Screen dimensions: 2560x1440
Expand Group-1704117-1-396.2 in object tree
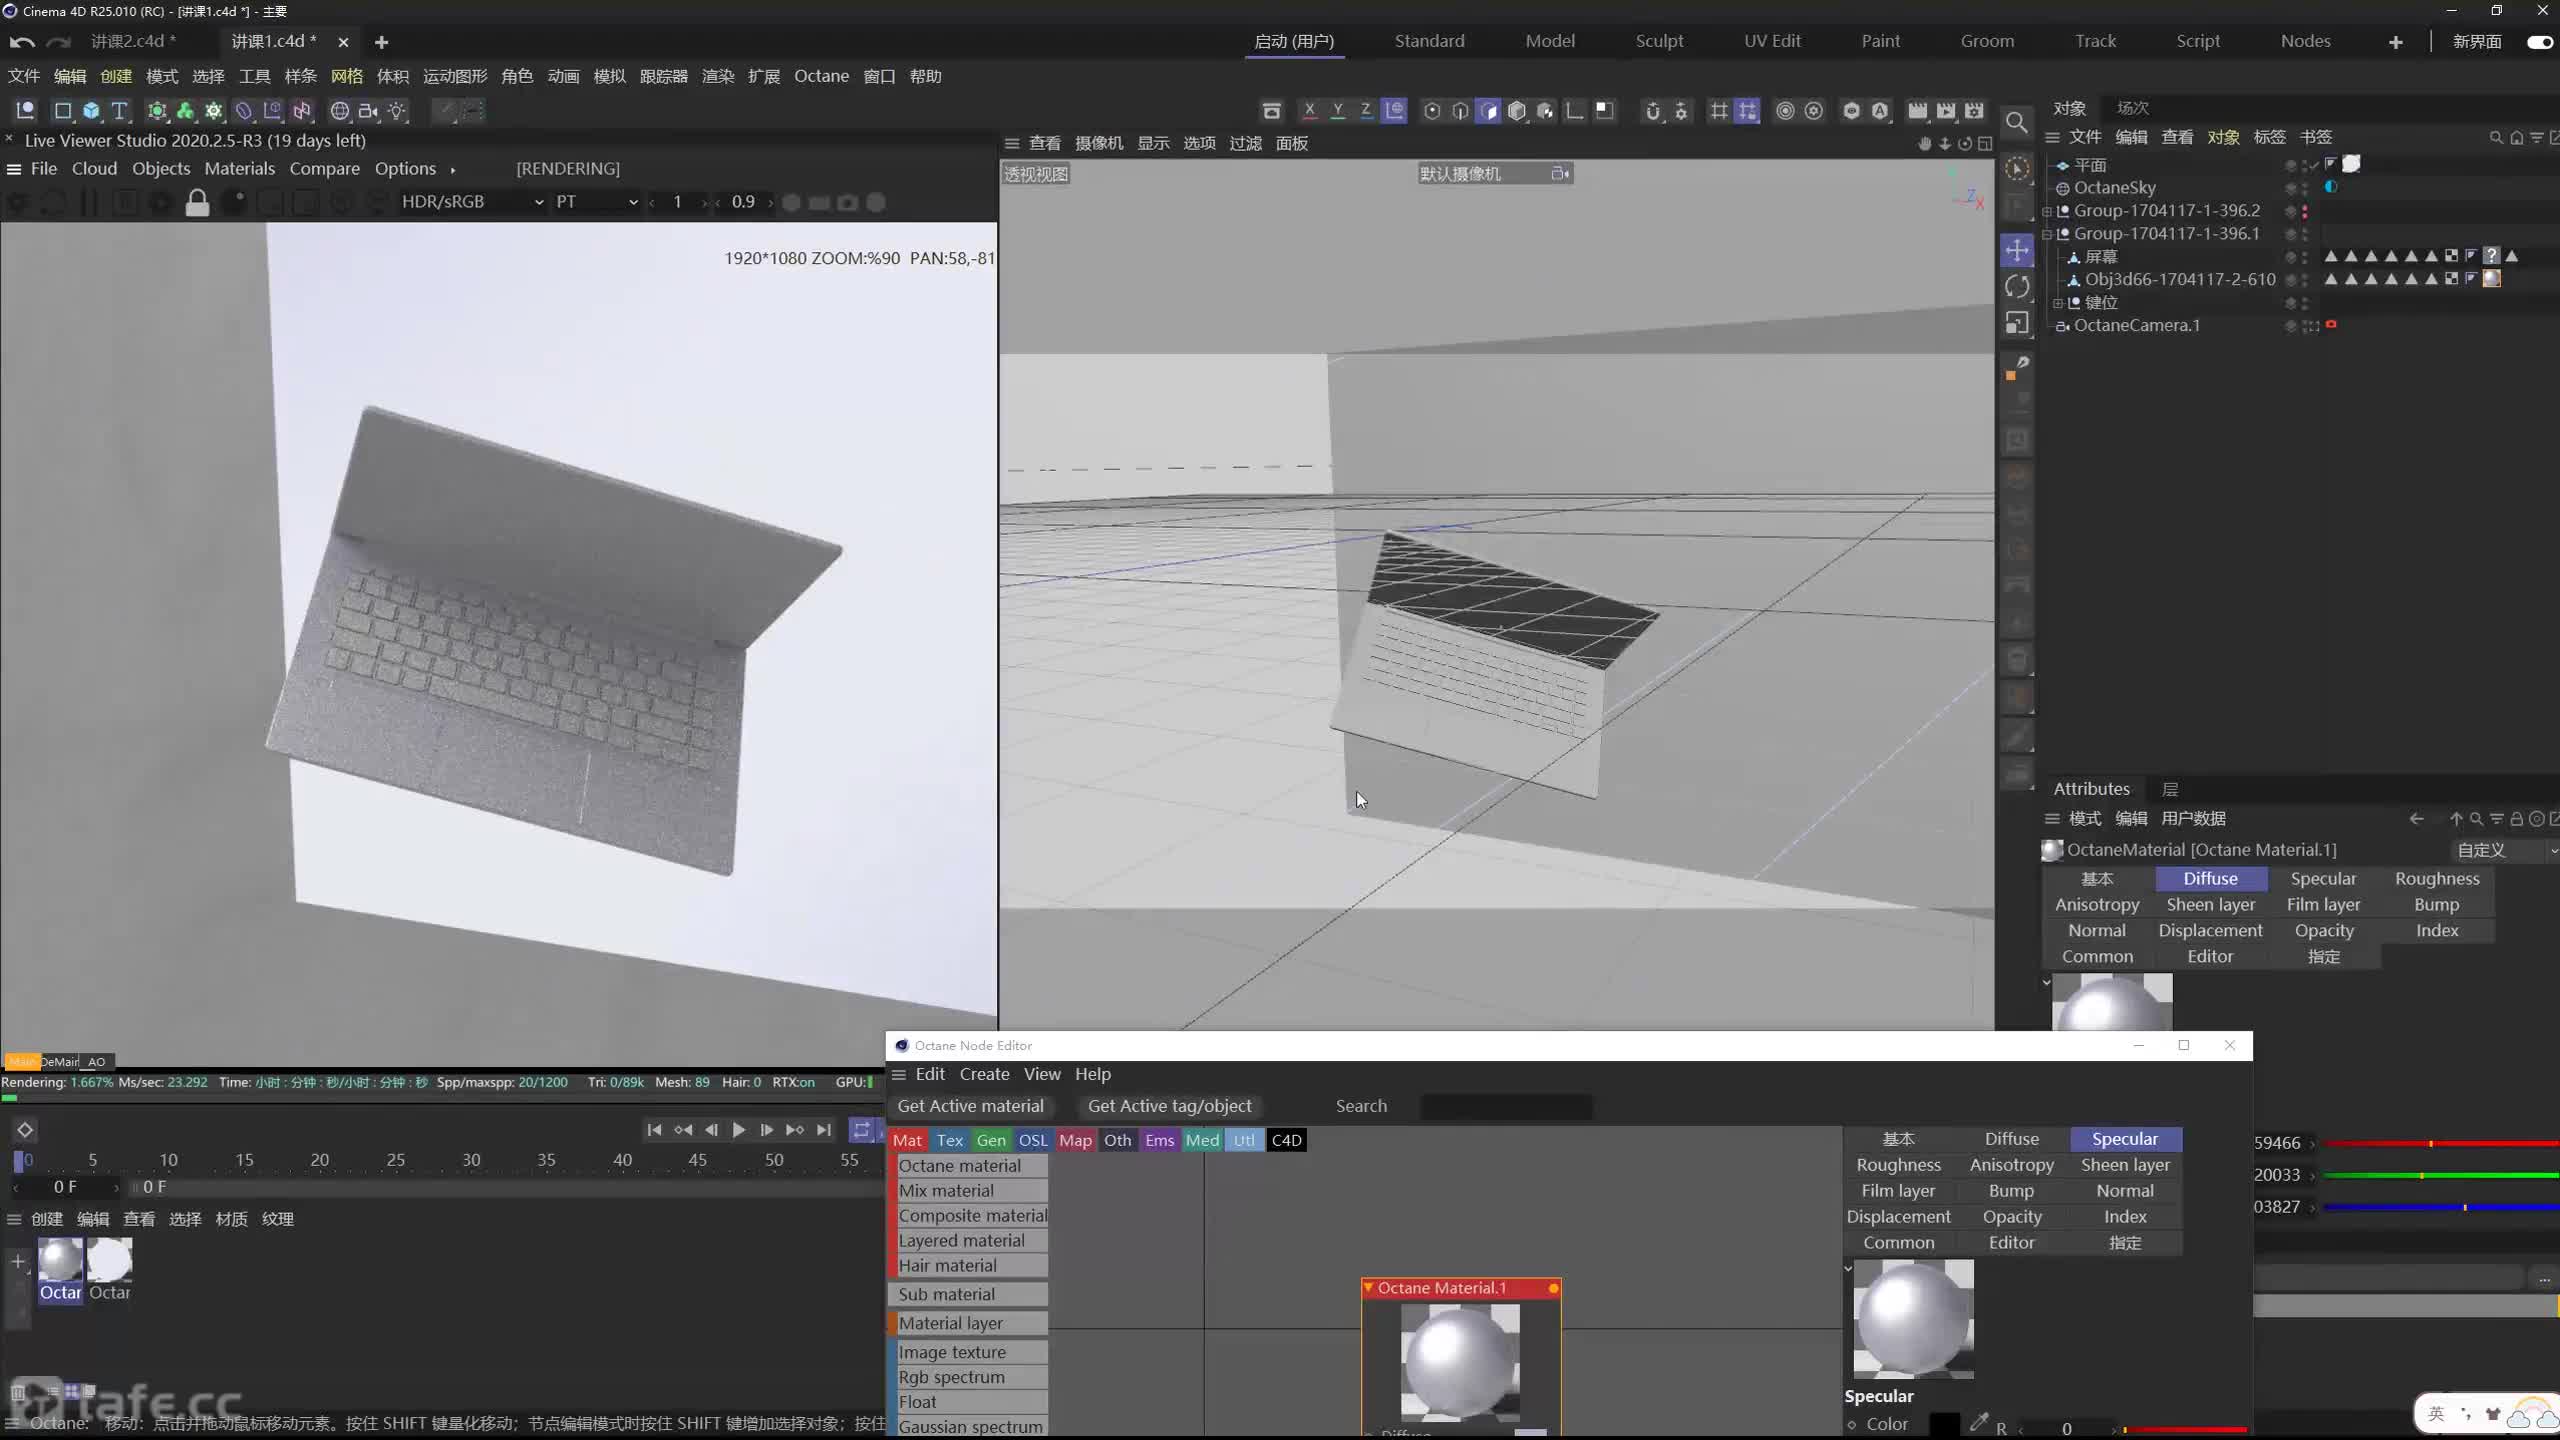2047,211
